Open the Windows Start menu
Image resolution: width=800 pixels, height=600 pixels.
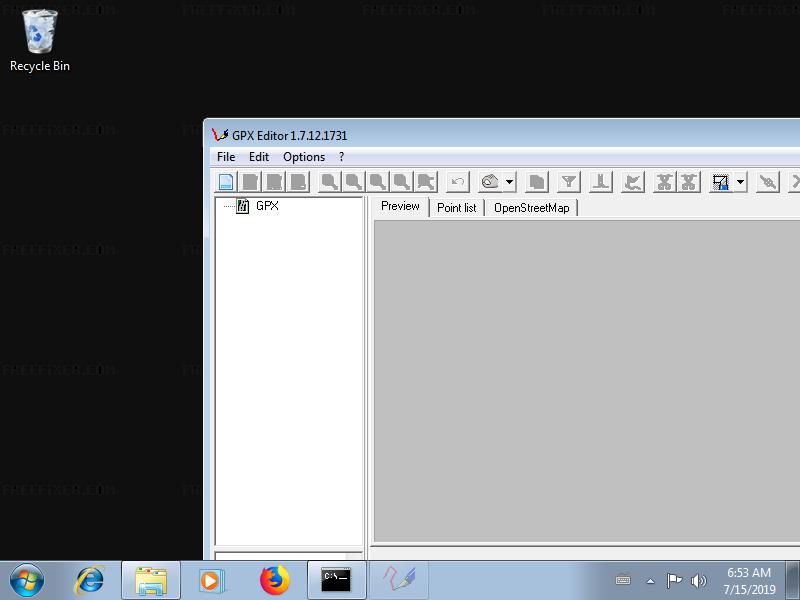(27, 580)
